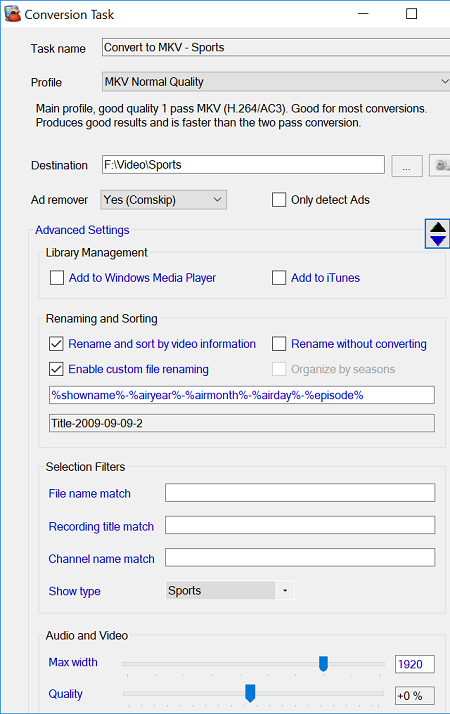Check Rename without converting option
450x714 pixels.
pos(279,344)
